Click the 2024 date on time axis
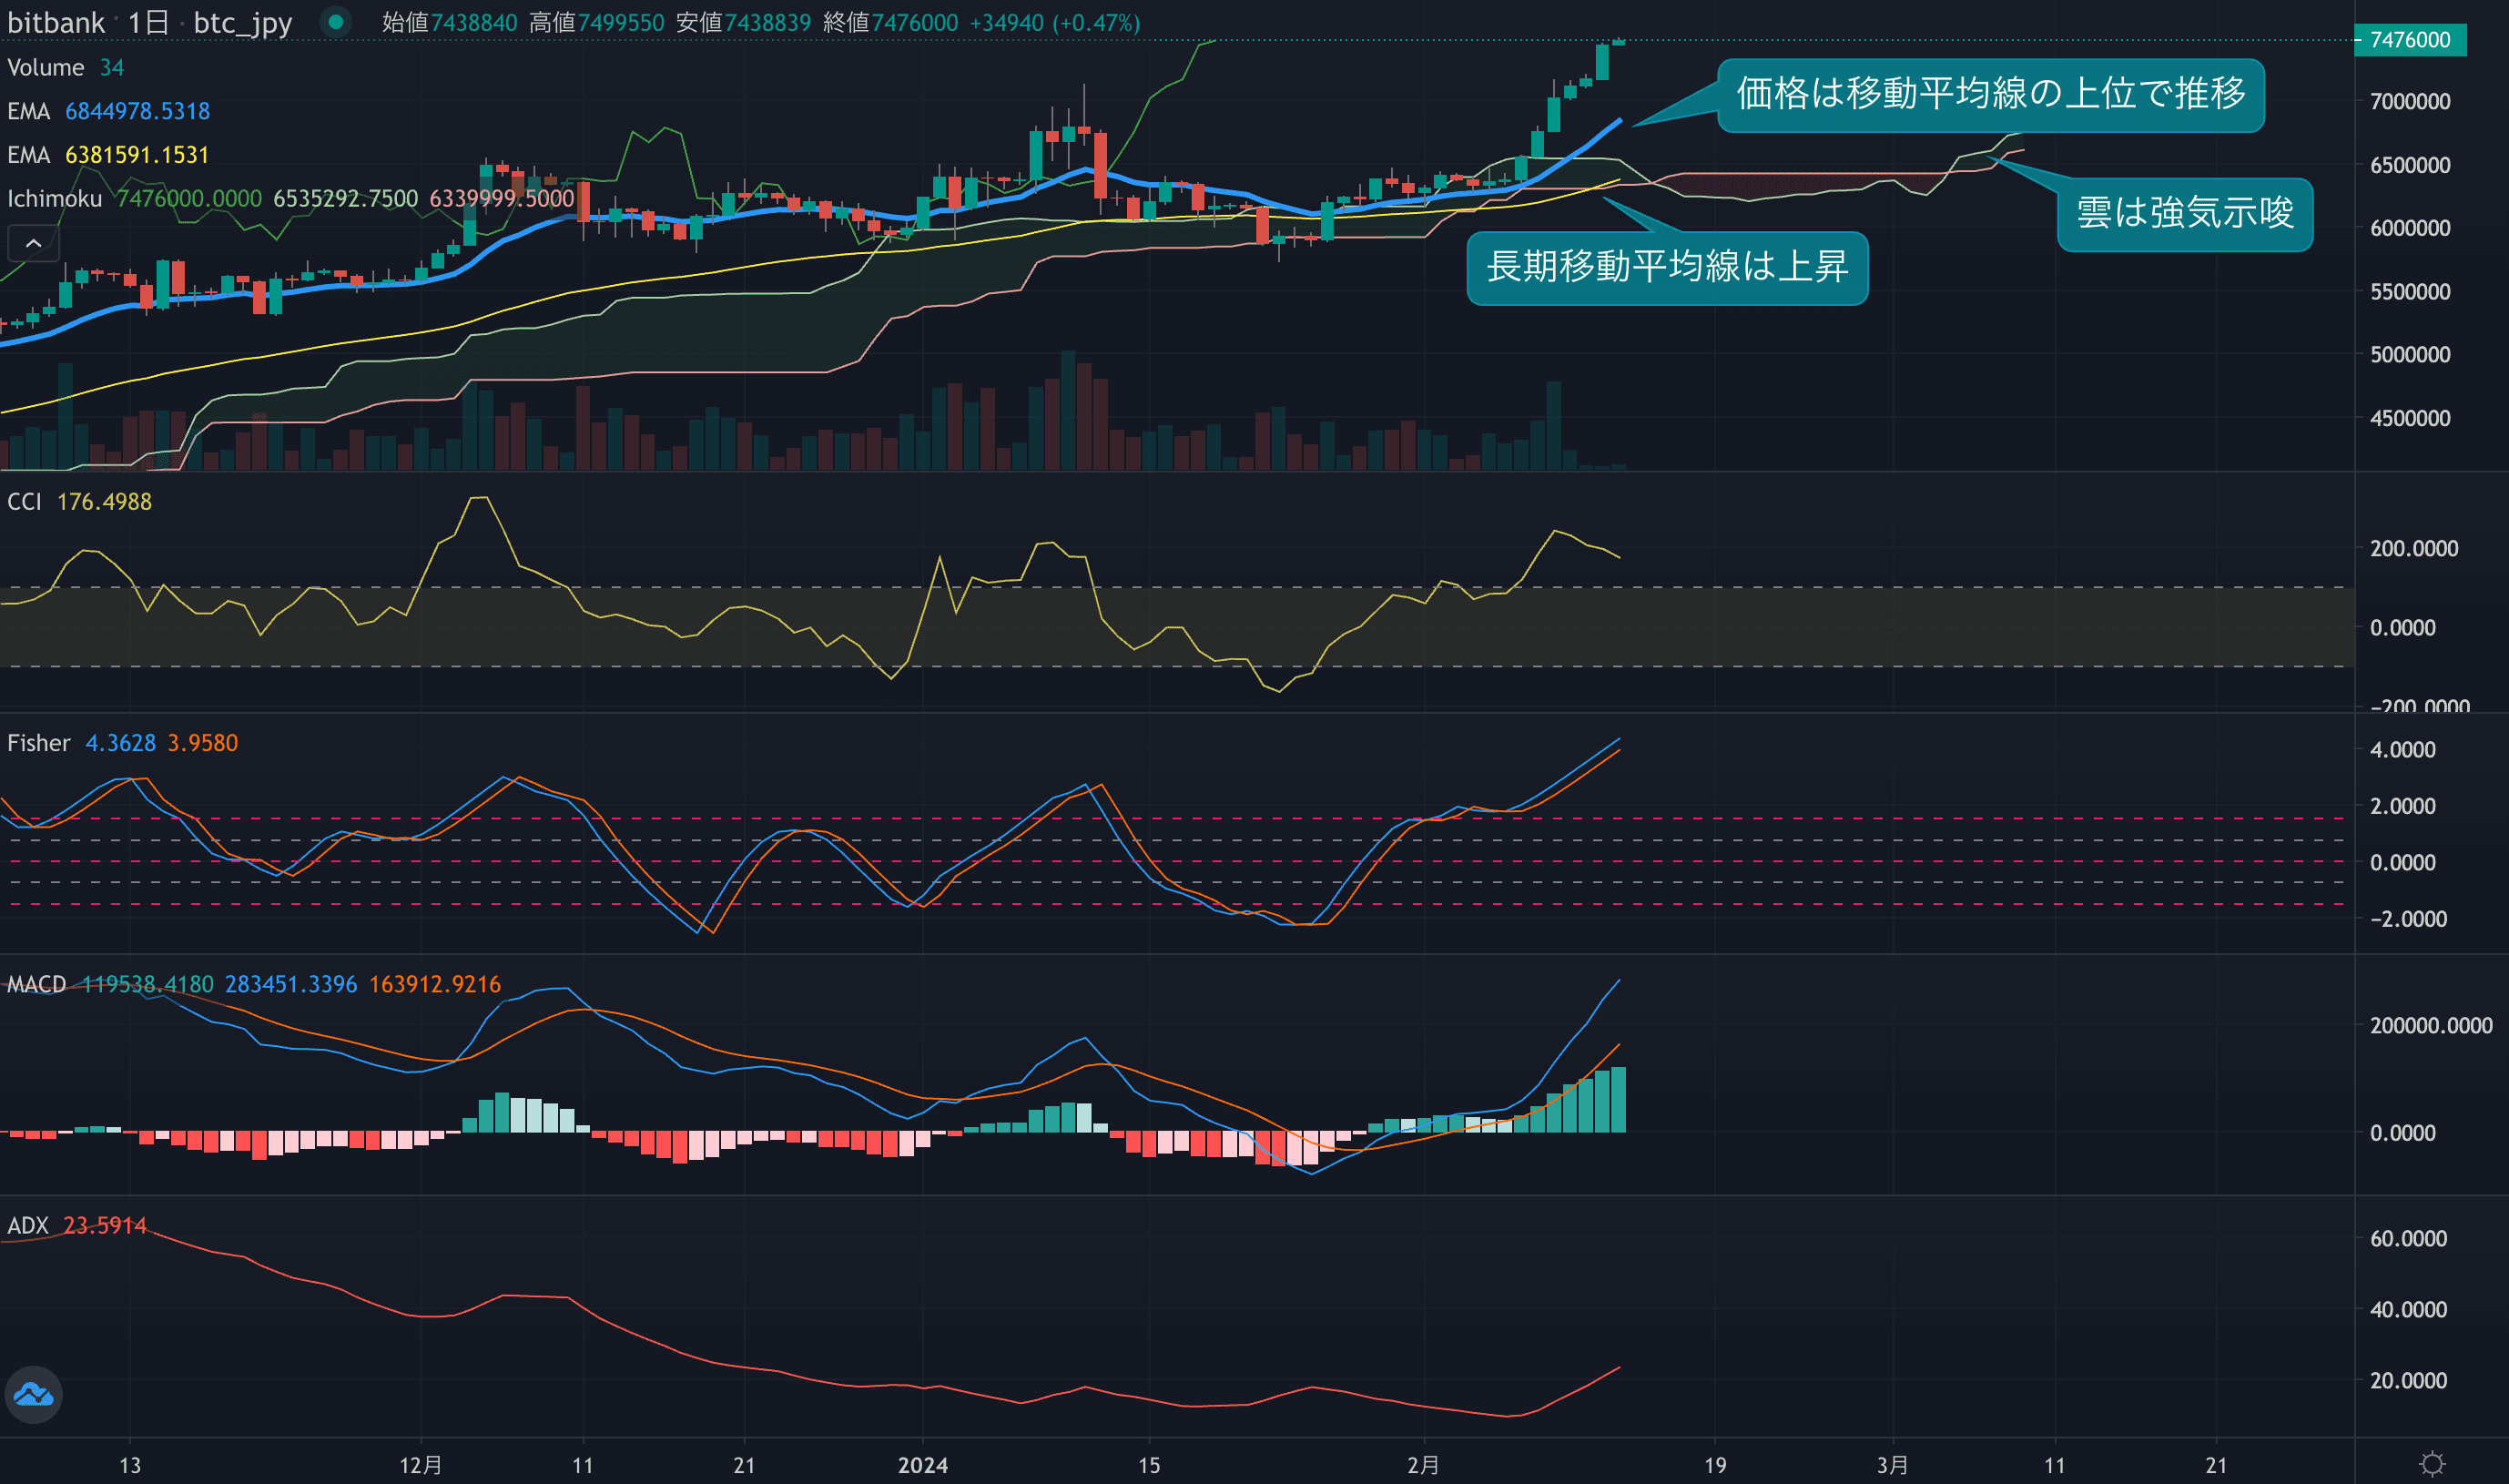This screenshot has width=2509, height=1484. [x=922, y=1465]
